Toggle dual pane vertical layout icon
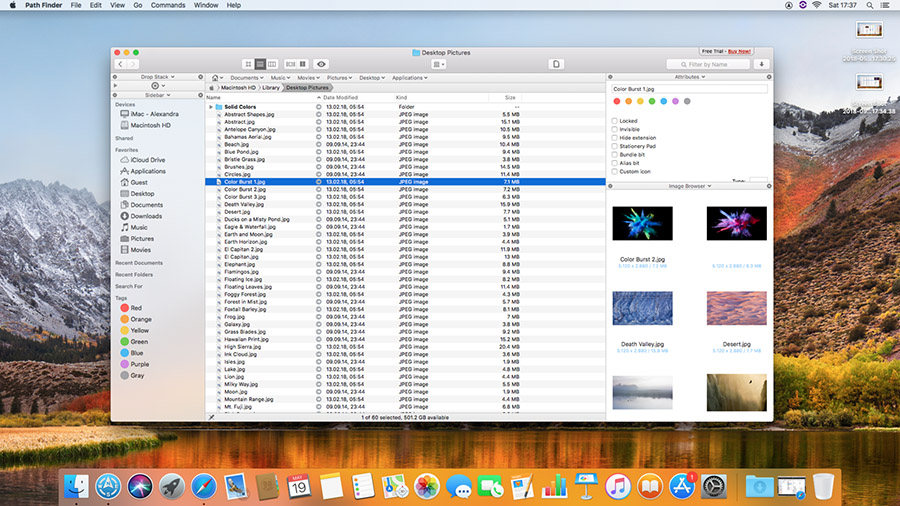 (x=303, y=64)
